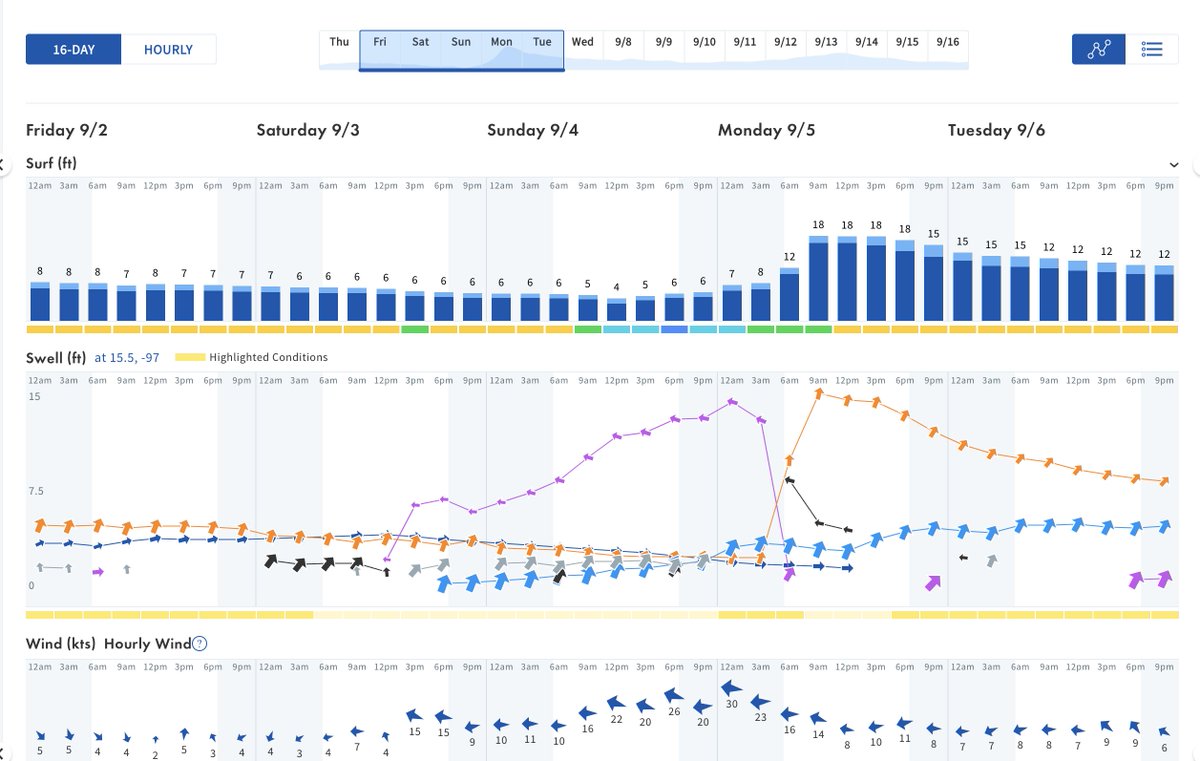Click dark blue condition segment on Sunday 6pm

tap(674, 329)
